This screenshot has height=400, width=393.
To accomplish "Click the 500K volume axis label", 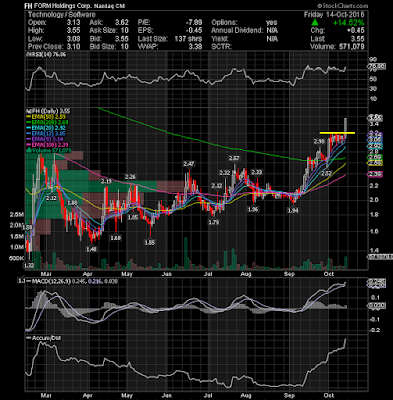I will coord(17,258).
